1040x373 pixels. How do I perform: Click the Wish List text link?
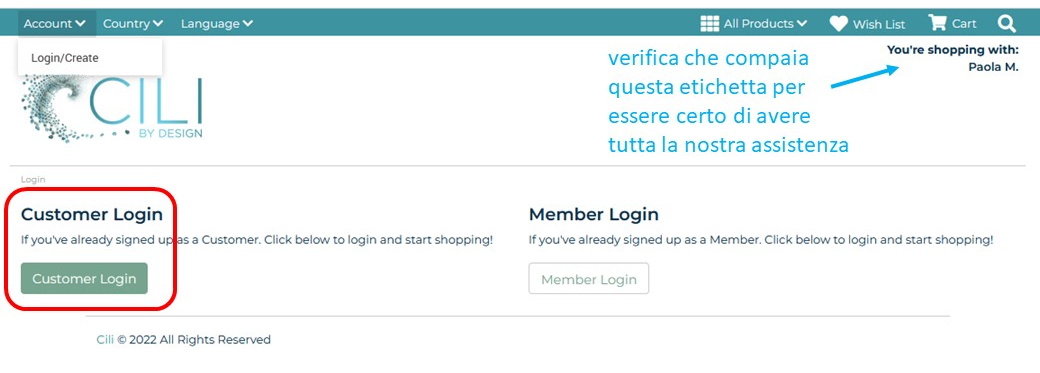click(x=879, y=24)
